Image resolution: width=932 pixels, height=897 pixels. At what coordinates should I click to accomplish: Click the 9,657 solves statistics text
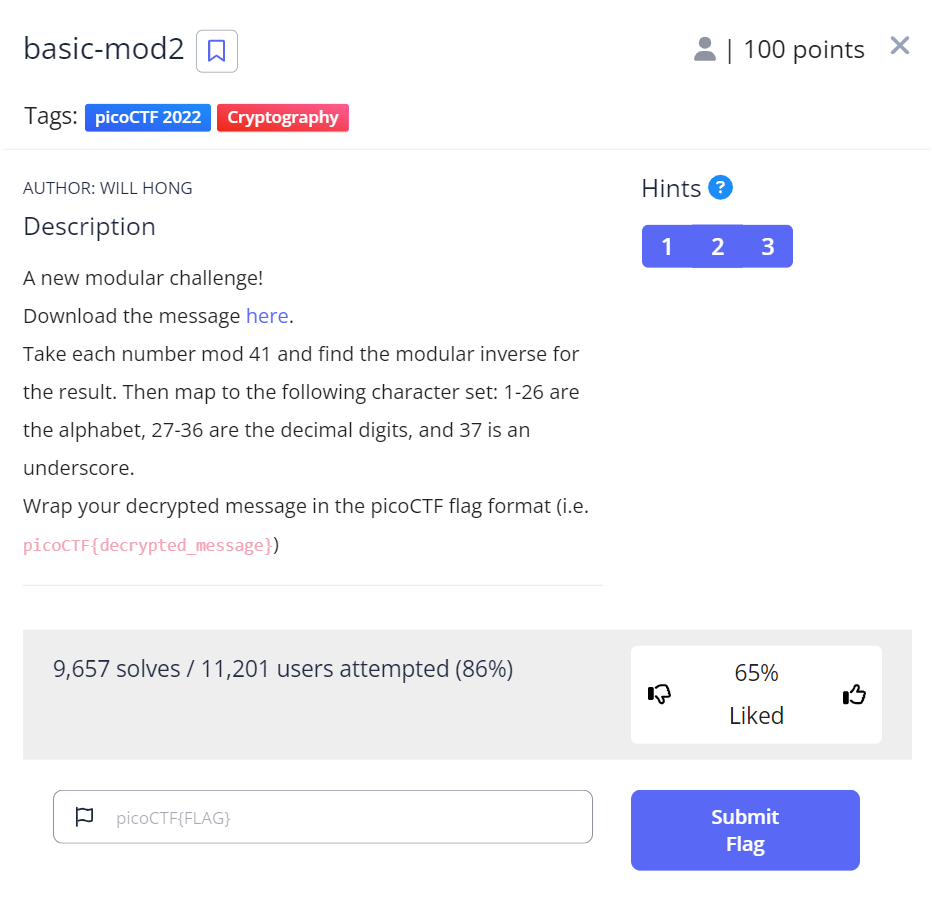pyautogui.click(x=283, y=668)
